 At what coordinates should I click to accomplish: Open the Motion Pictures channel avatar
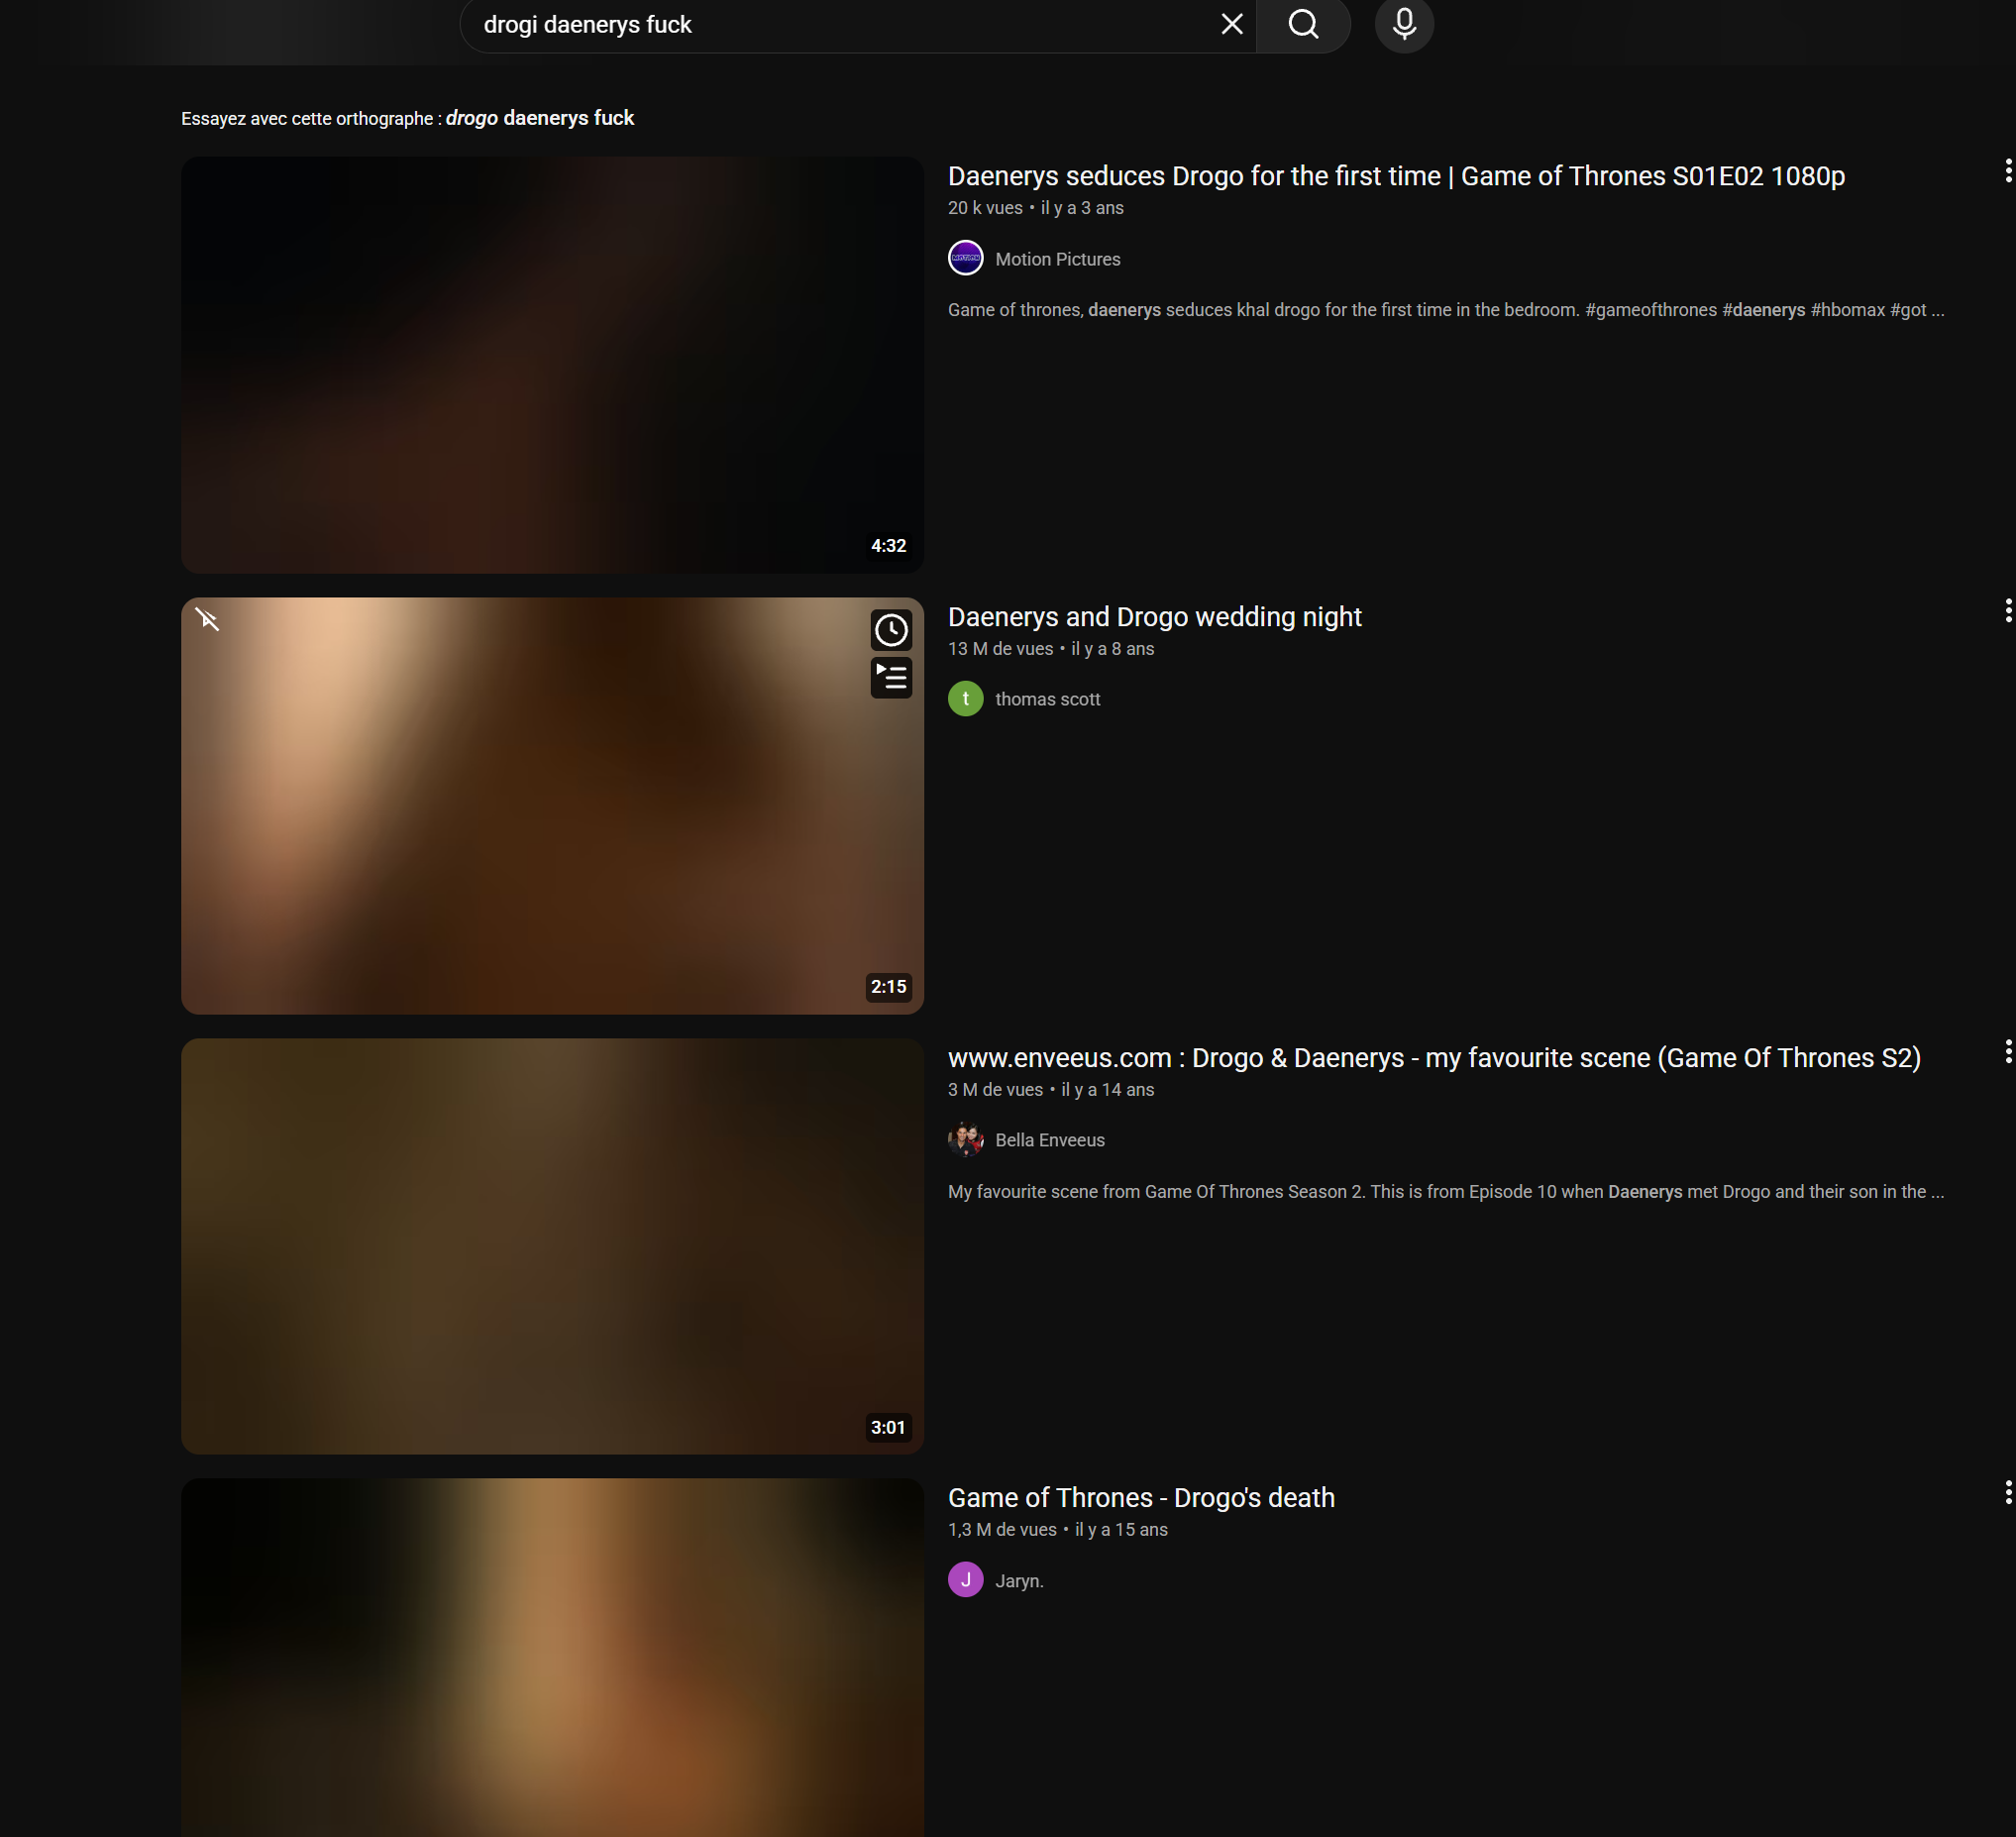(965, 258)
